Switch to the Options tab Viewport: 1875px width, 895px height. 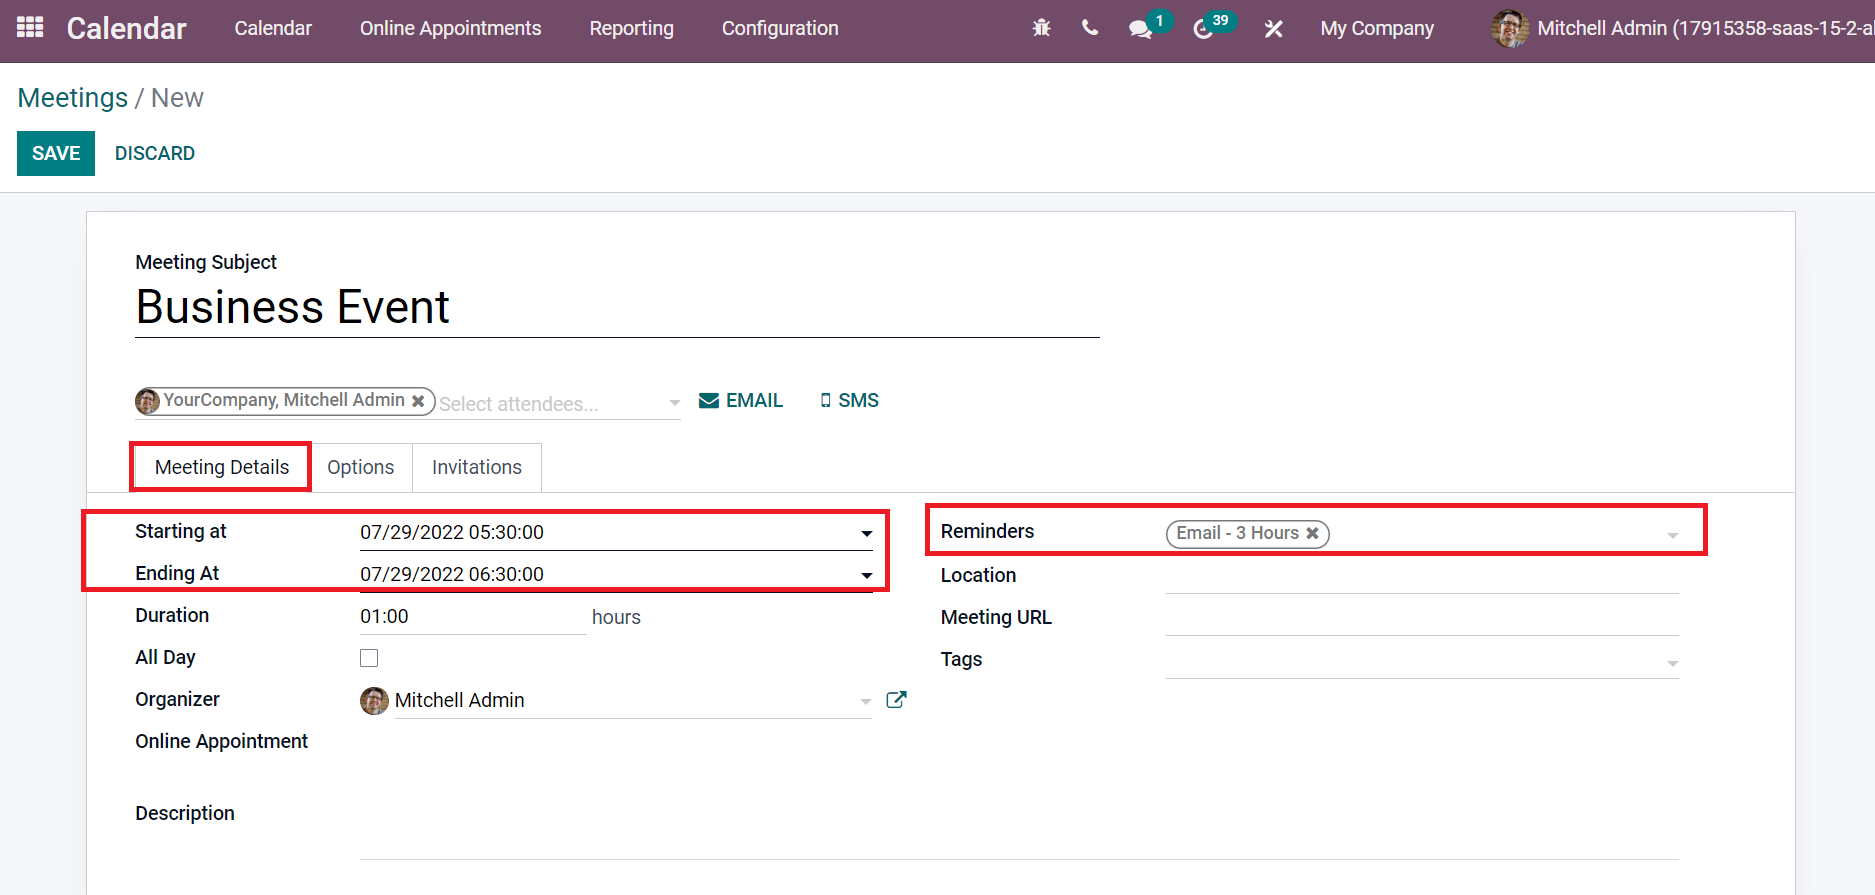click(x=361, y=467)
